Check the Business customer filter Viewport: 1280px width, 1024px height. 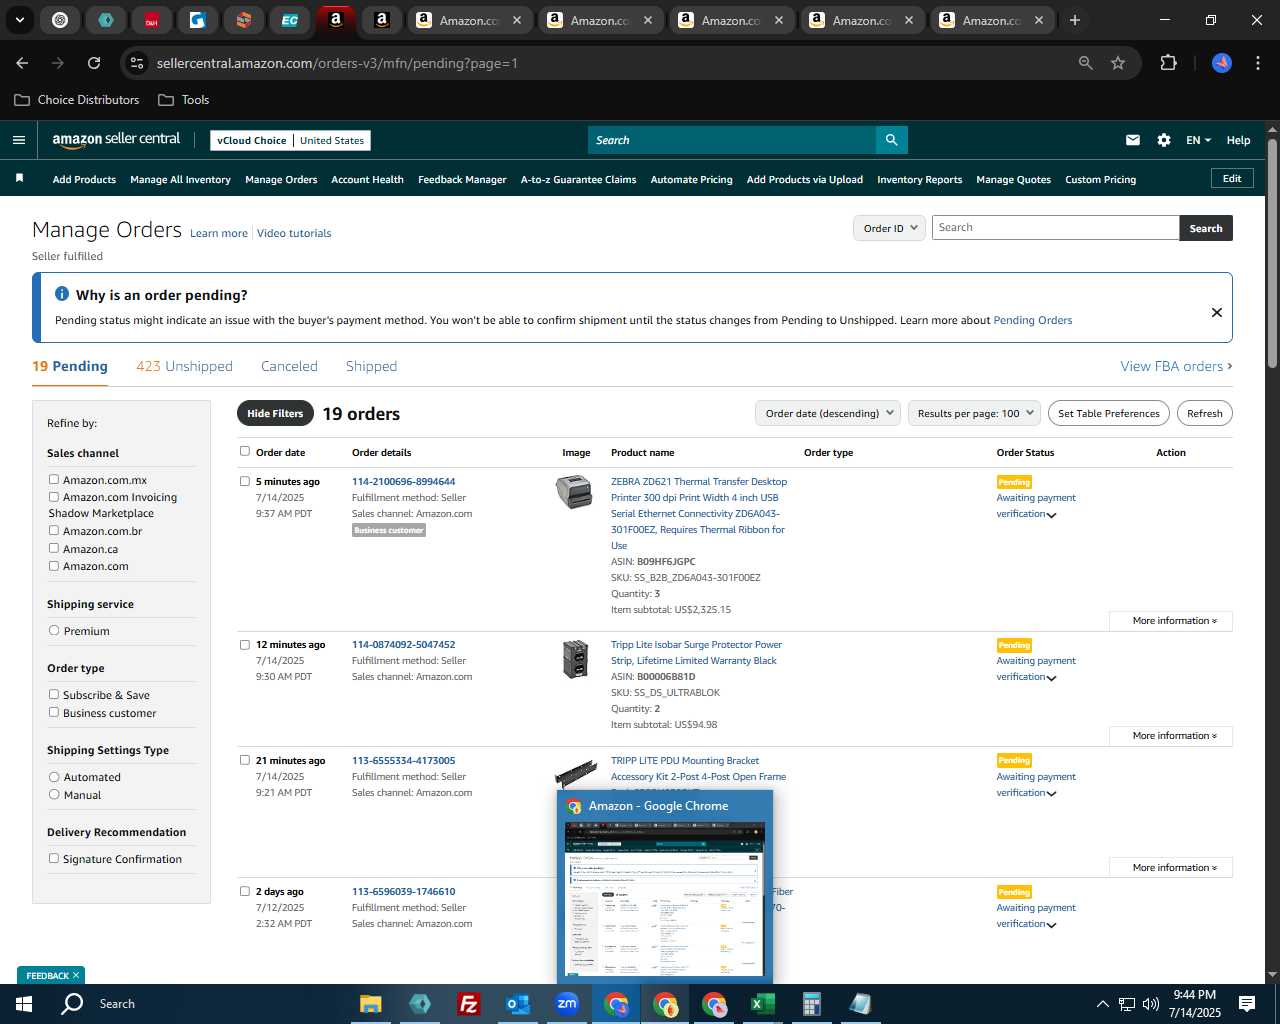pyautogui.click(x=54, y=712)
